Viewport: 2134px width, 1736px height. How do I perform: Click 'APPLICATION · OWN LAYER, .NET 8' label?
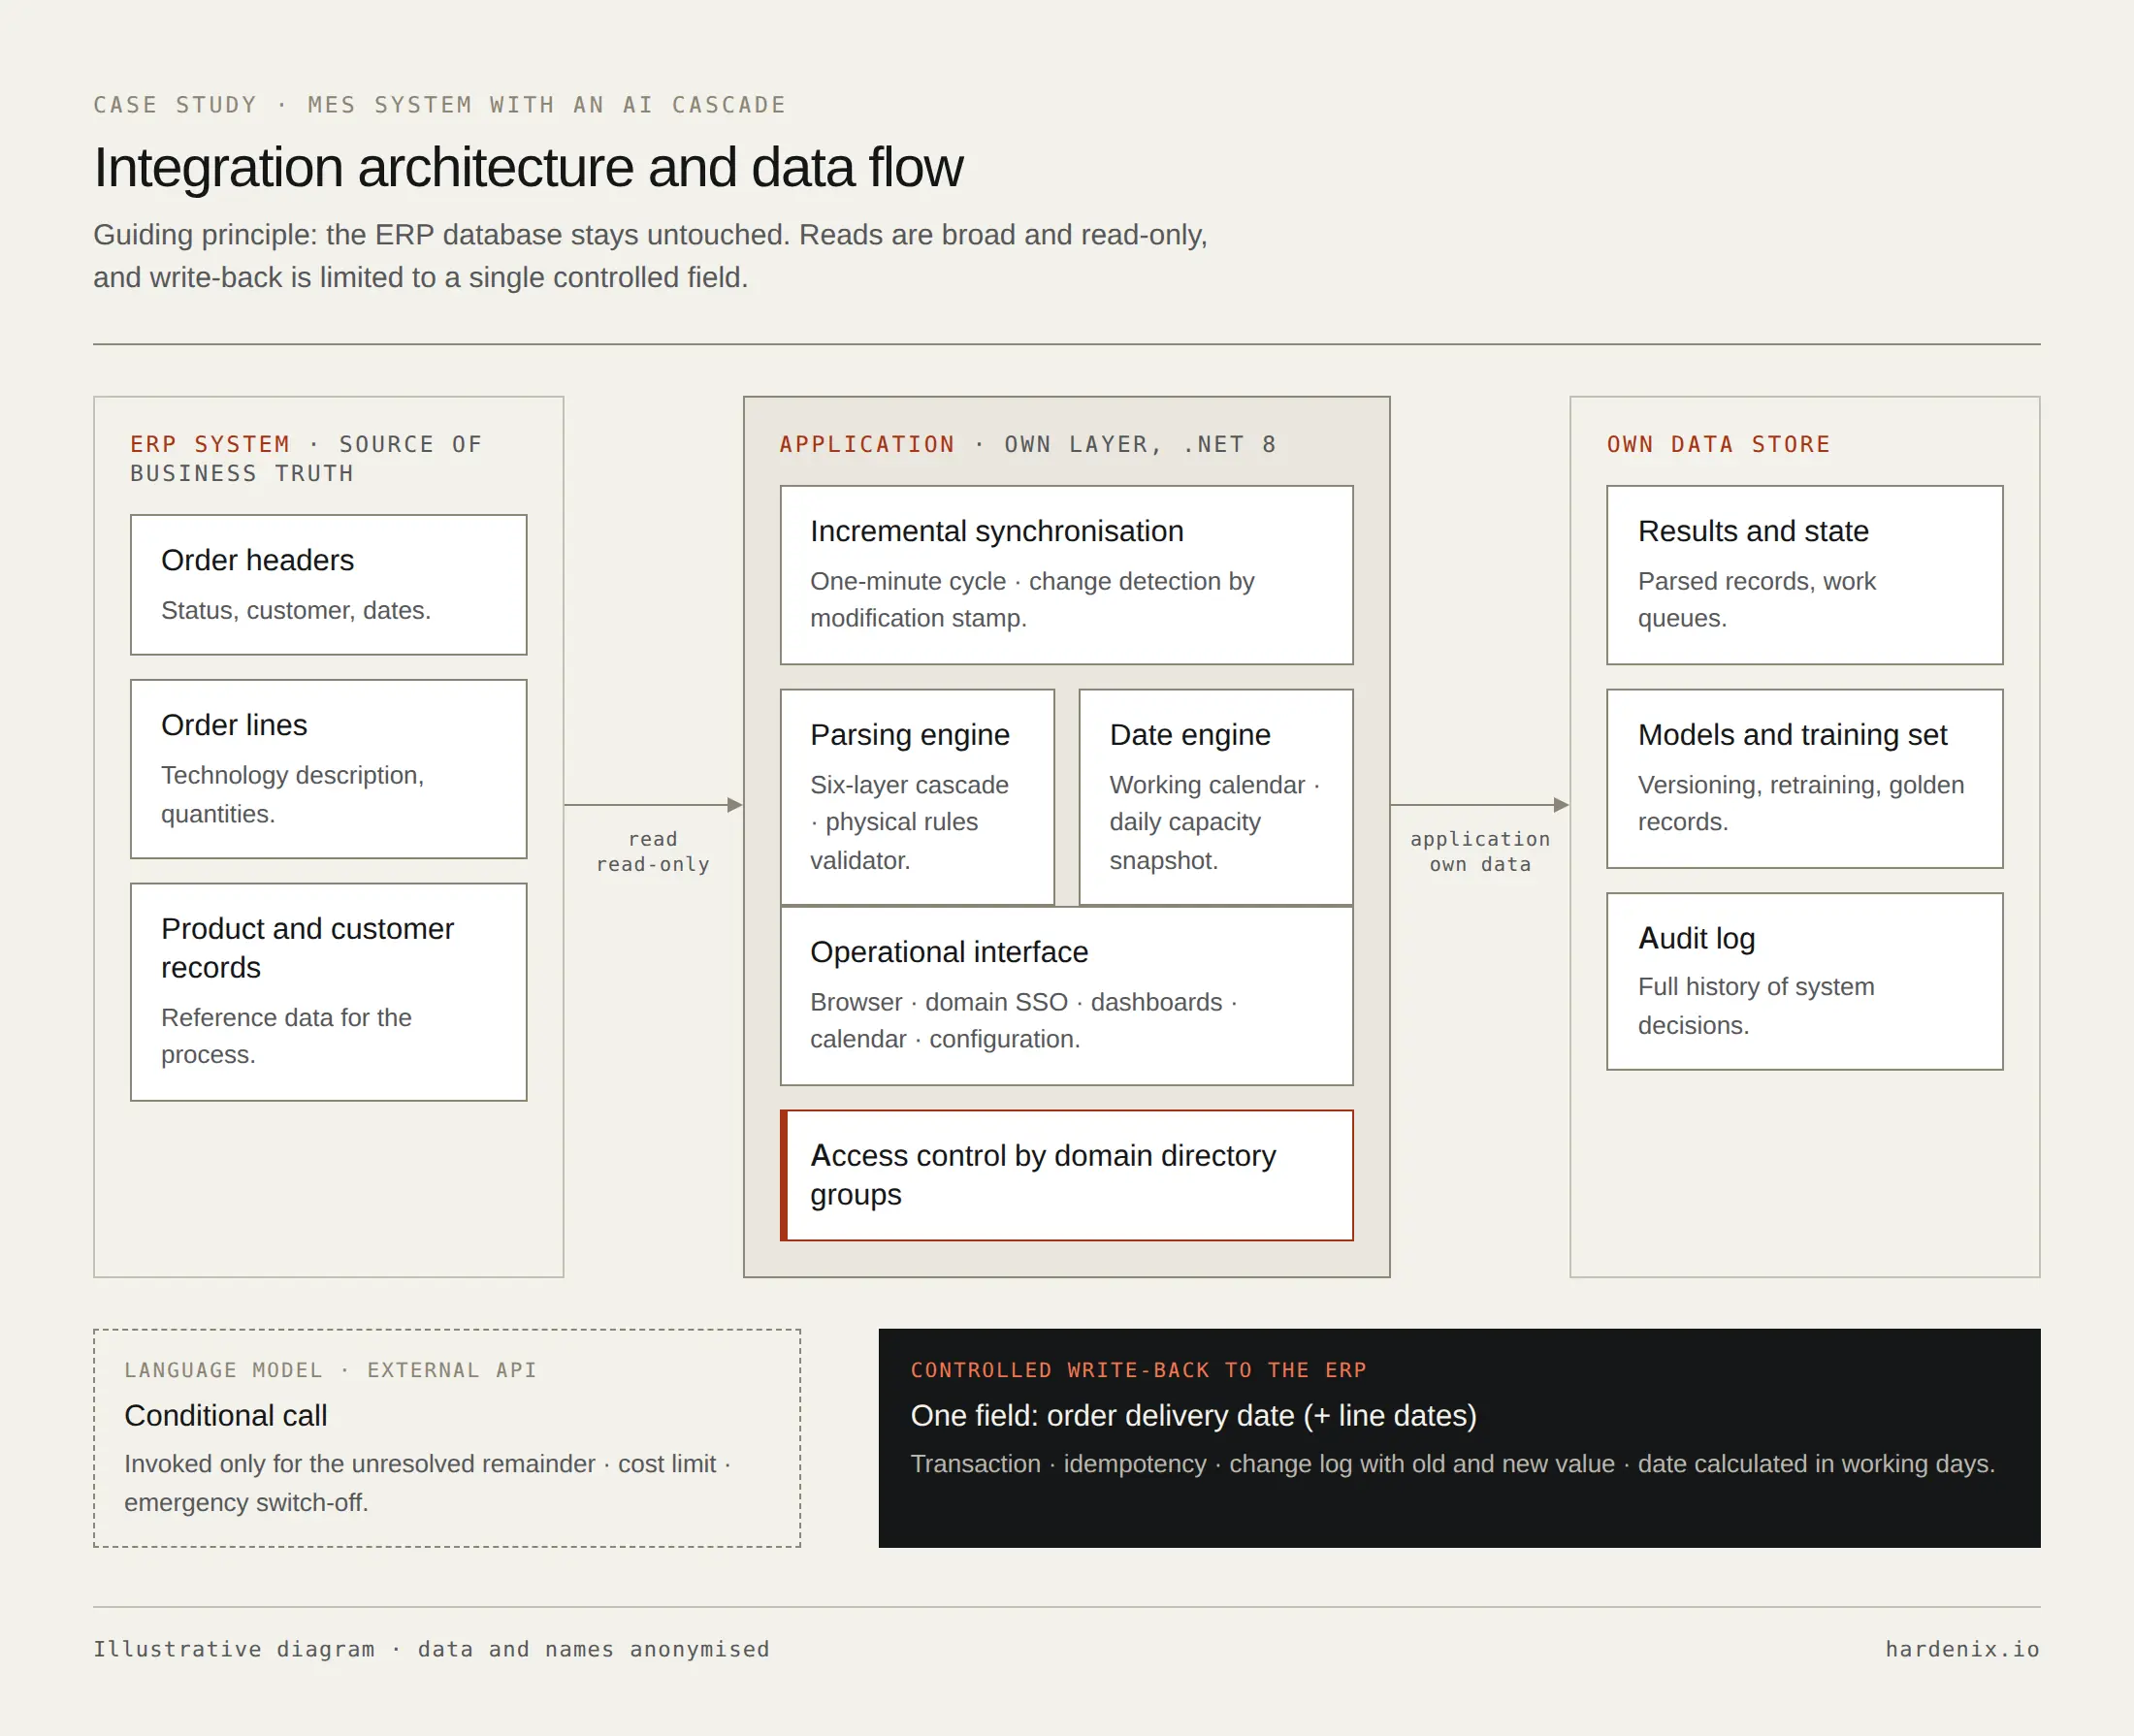tap(1028, 444)
